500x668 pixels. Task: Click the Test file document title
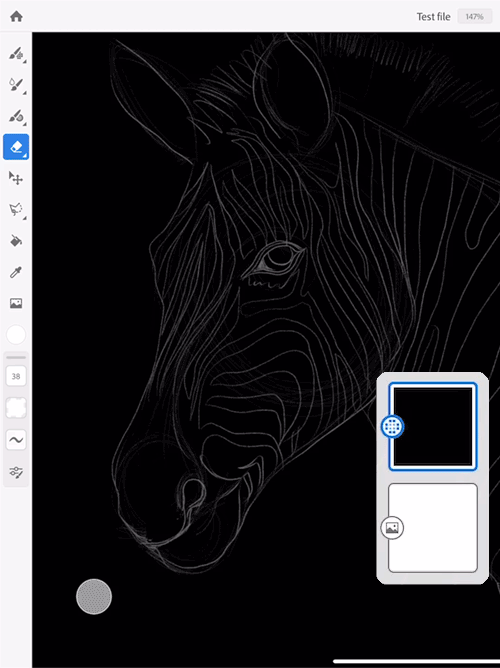coord(433,17)
